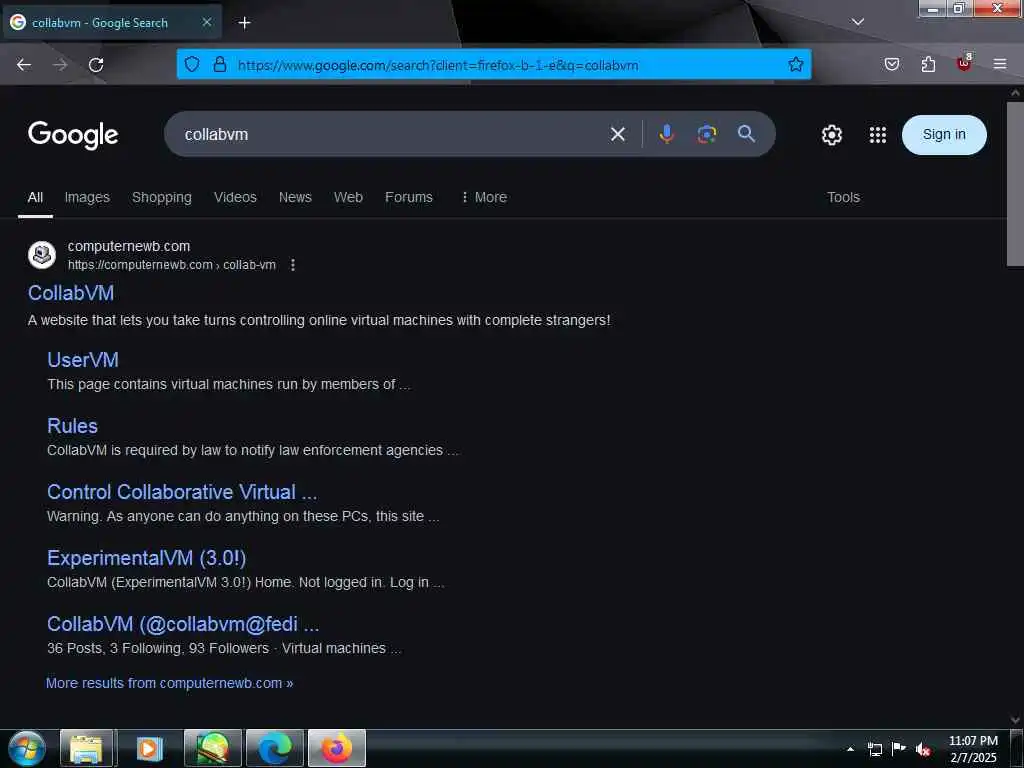
Task: List all tabs with the chevron
Action: pyautogui.click(x=857, y=22)
